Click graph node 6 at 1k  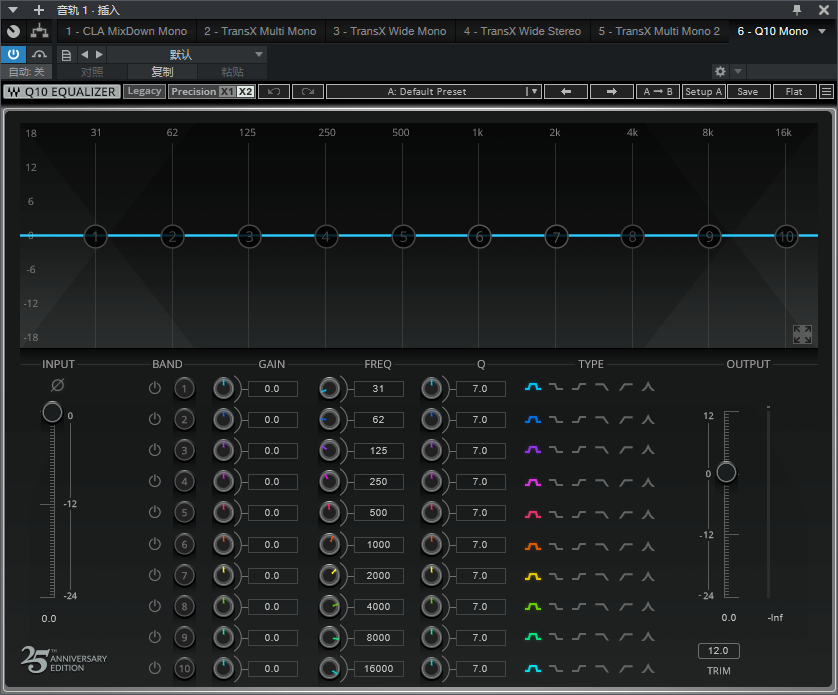[x=479, y=236]
